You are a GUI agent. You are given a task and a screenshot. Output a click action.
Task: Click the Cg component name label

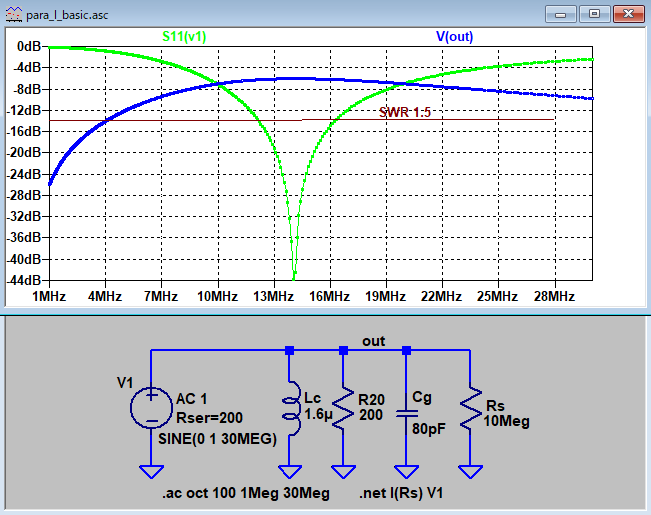click(422, 397)
